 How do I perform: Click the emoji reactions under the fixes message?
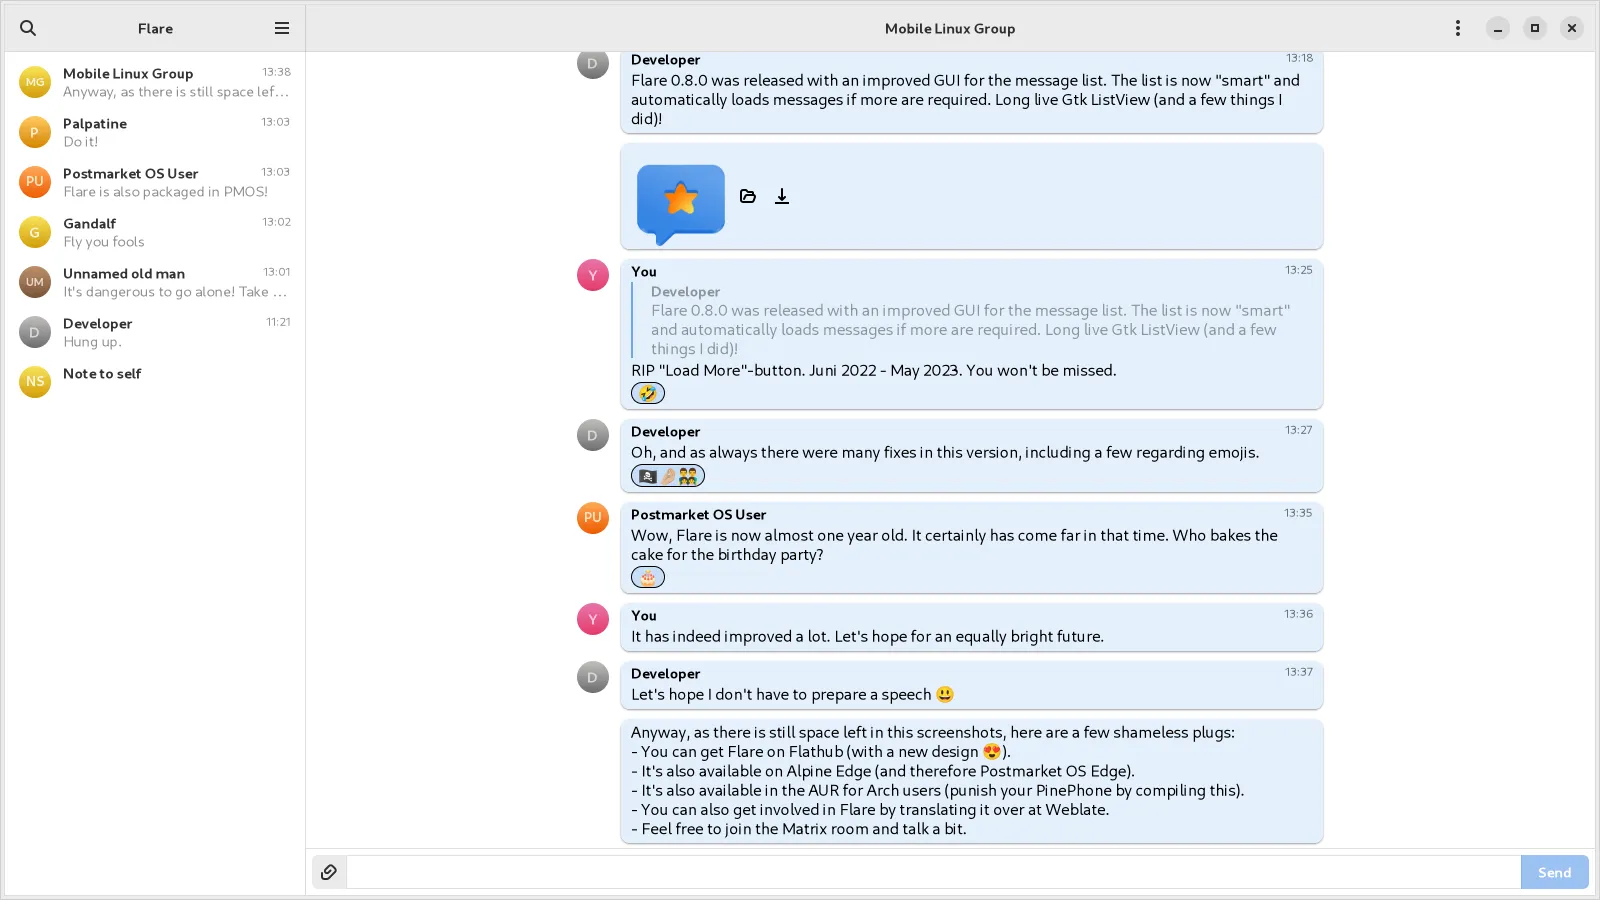(x=668, y=476)
